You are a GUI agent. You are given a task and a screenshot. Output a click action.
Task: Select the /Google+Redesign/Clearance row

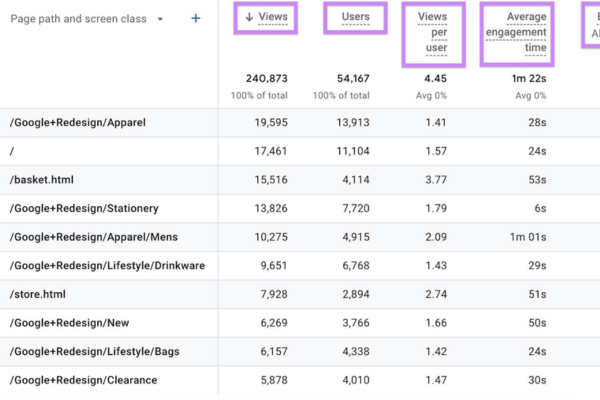click(300, 380)
